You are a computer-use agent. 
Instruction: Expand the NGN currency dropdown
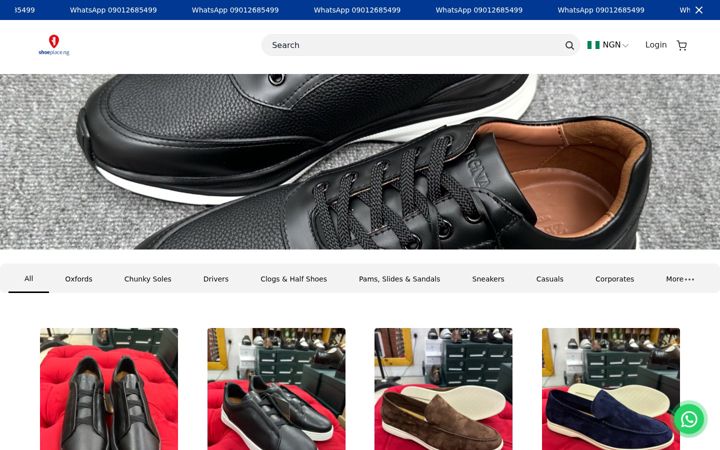click(x=615, y=45)
